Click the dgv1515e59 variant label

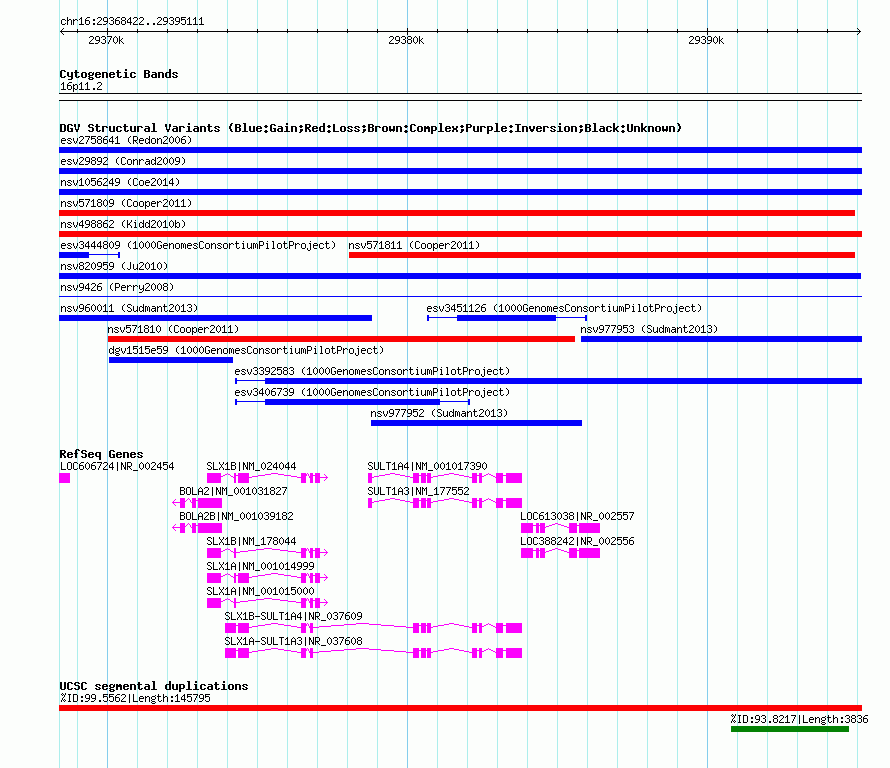coord(246,350)
